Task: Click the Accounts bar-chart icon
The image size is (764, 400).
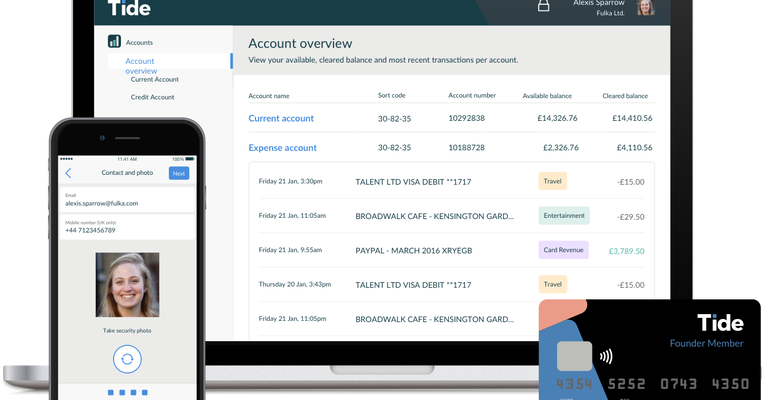Action: coord(114,41)
